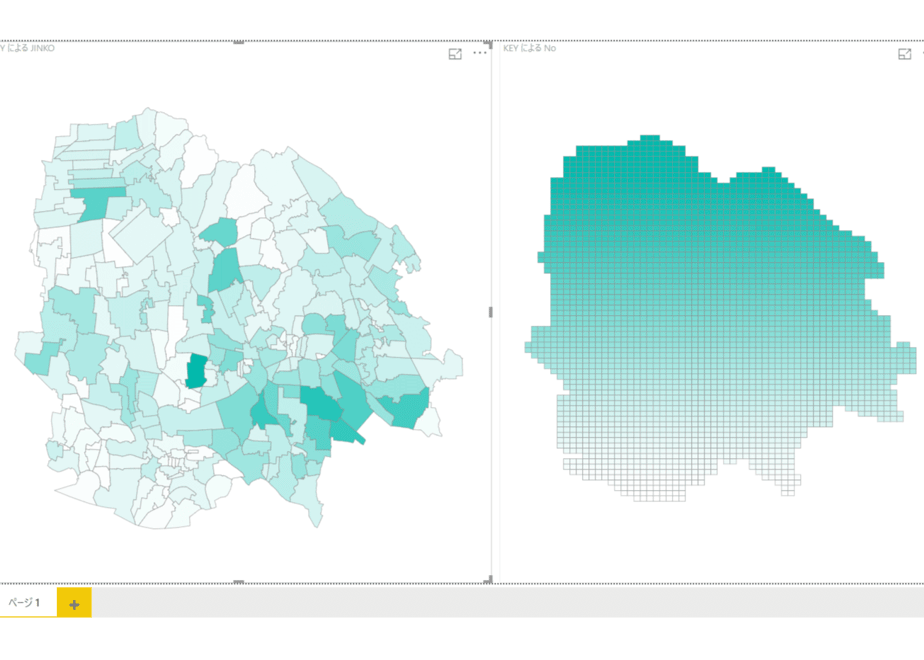Open focus mode for the JINKO map
This screenshot has width=924, height=660.
pyautogui.click(x=455, y=54)
